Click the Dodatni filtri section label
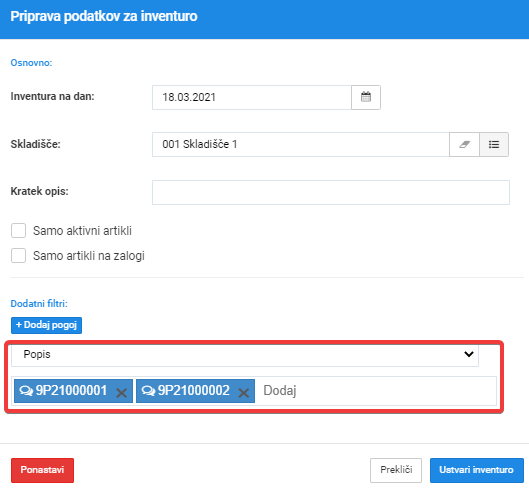529x495 pixels. pos(39,304)
